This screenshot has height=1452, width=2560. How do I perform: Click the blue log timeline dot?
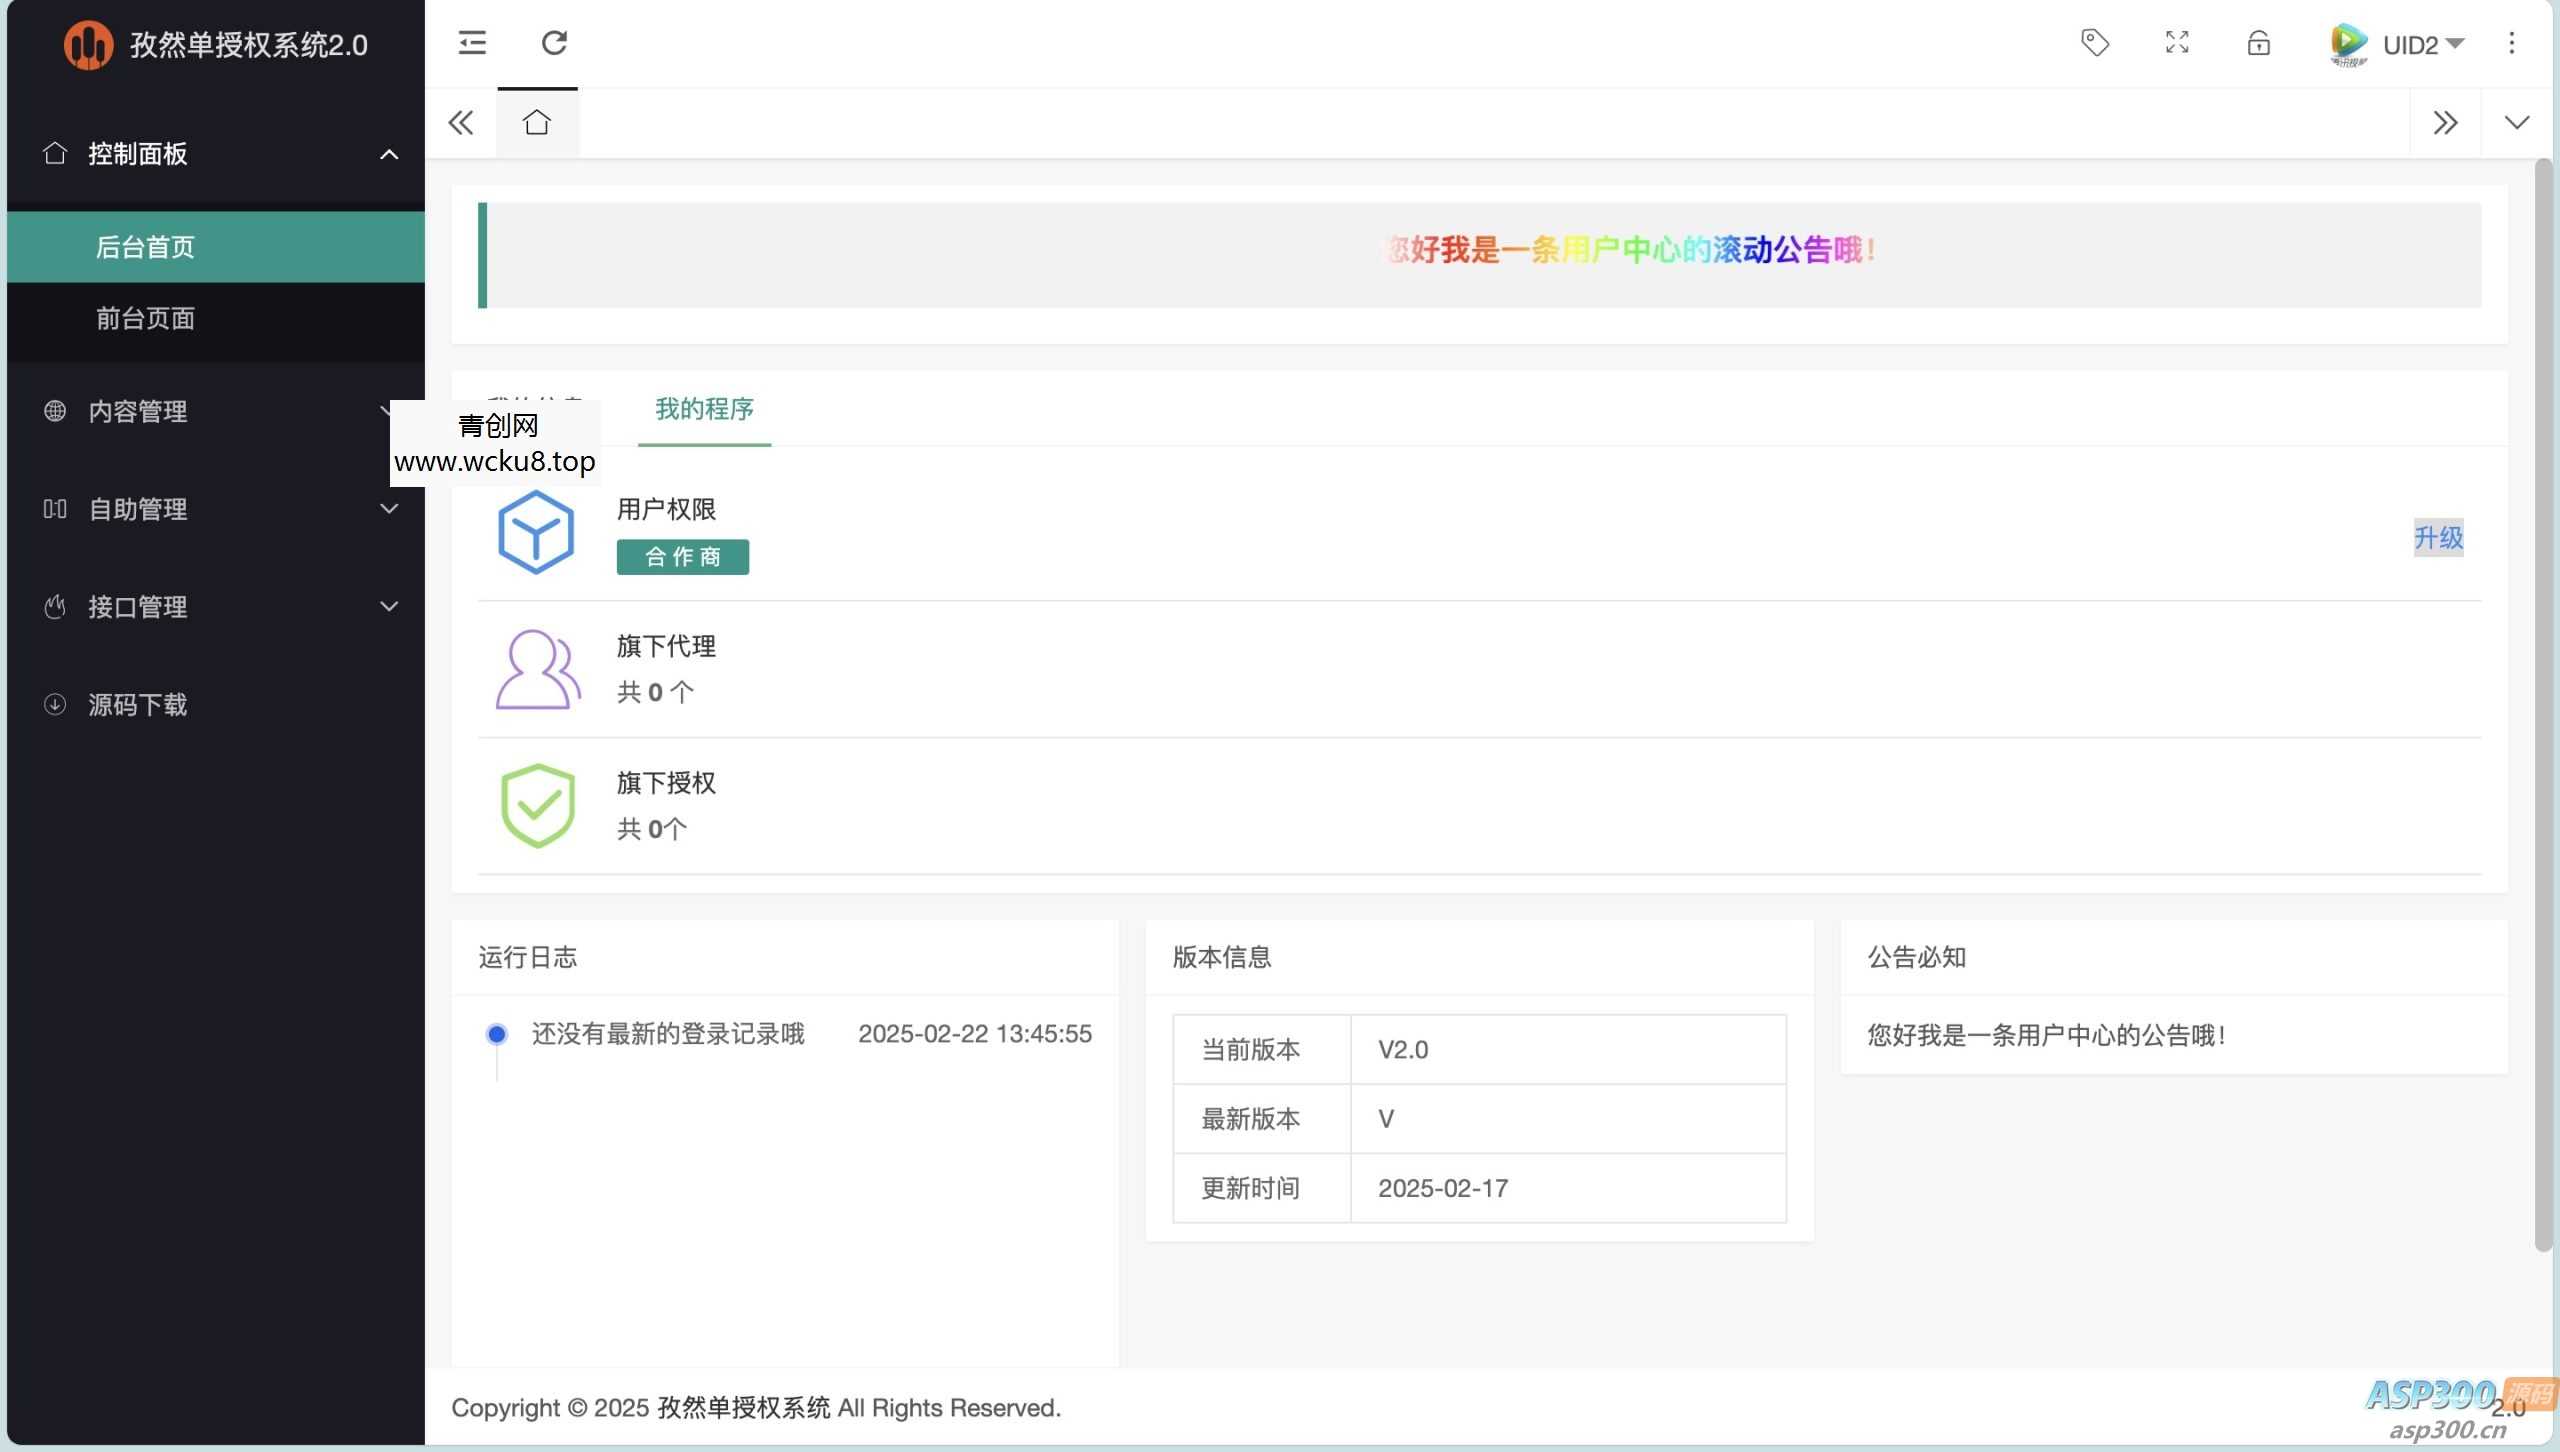(x=497, y=1033)
